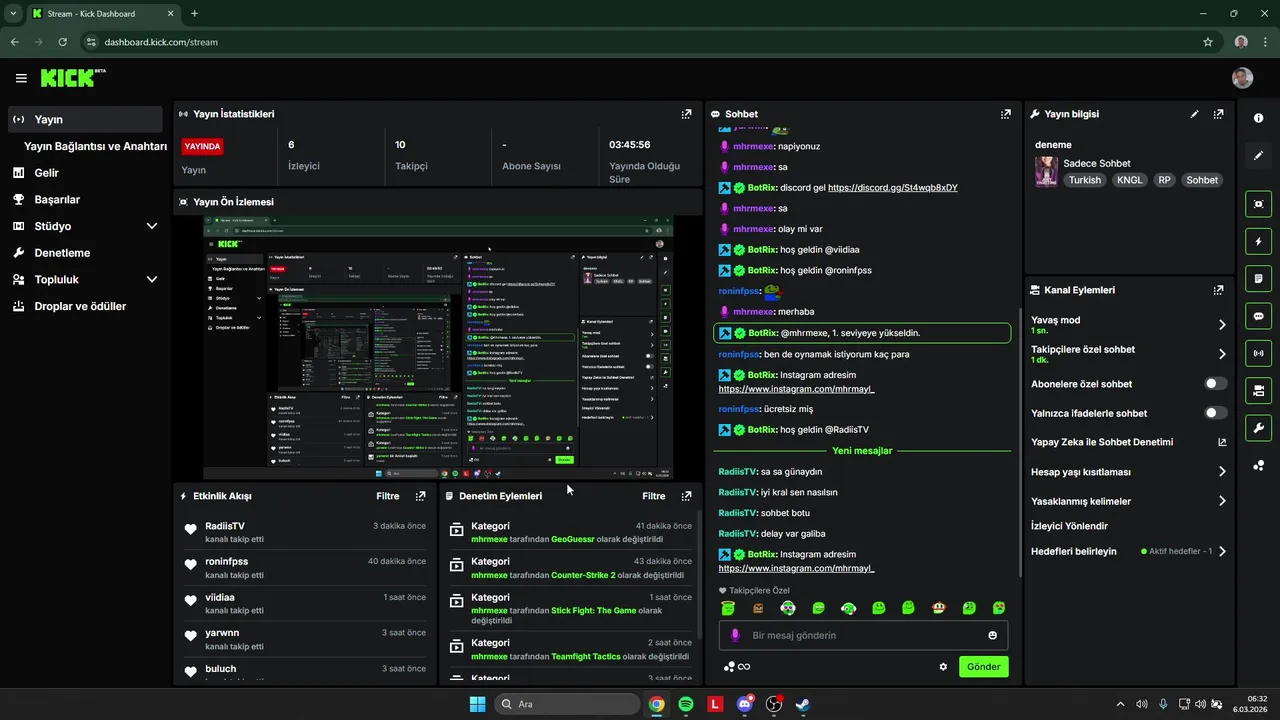Click the three-dots icon in right sidebar
The height and width of the screenshot is (720, 1280).
pos(1258,465)
